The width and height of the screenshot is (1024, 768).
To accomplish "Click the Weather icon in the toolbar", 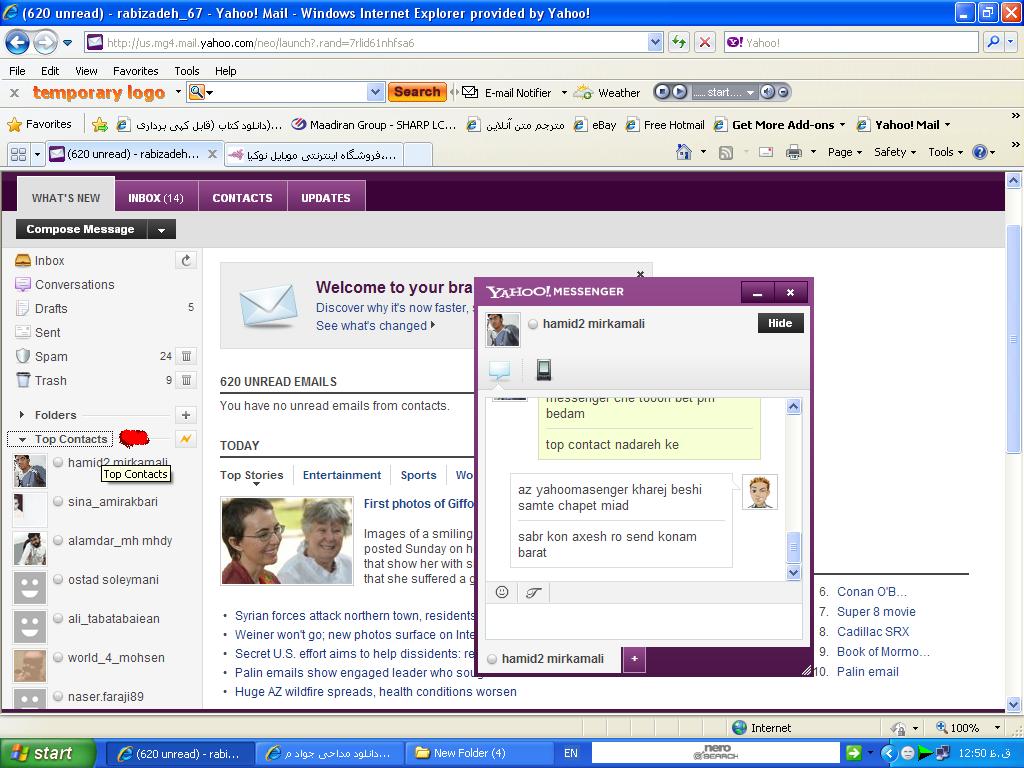I will click(x=583, y=92).
